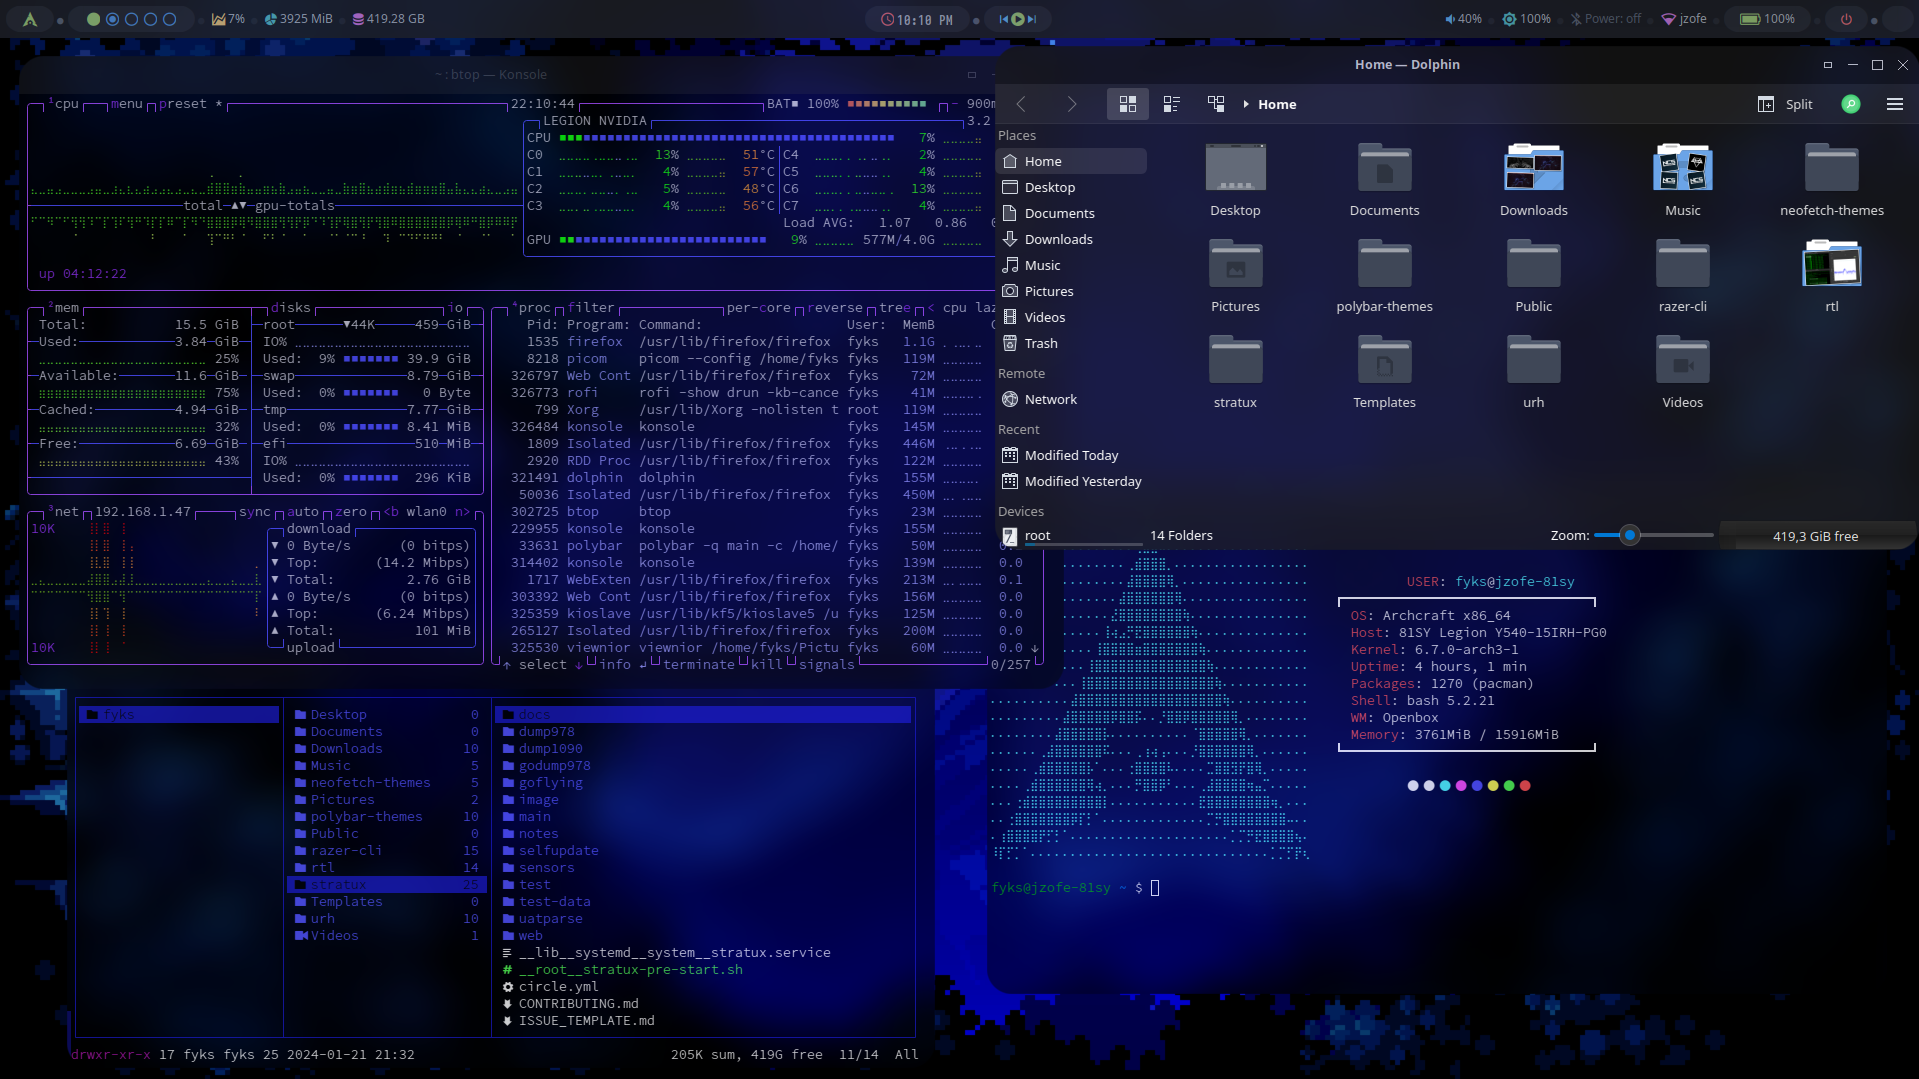Show files Modified Yesterday in Dolphin

point(1071,481)
